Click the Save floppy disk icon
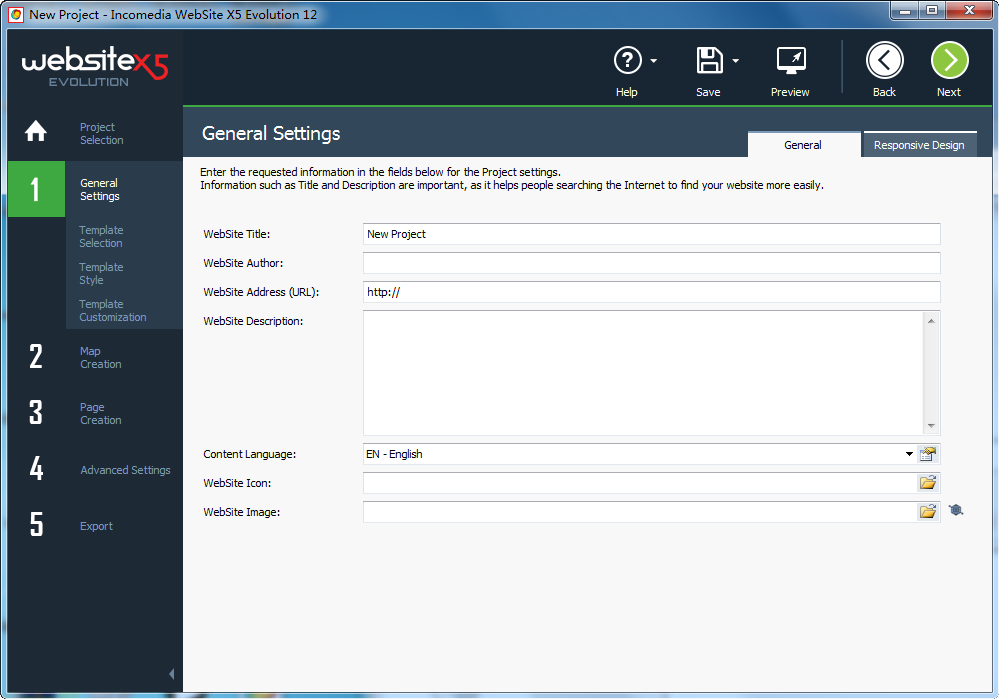Screen dimensions: 1000x700 [x=709, y=61]
